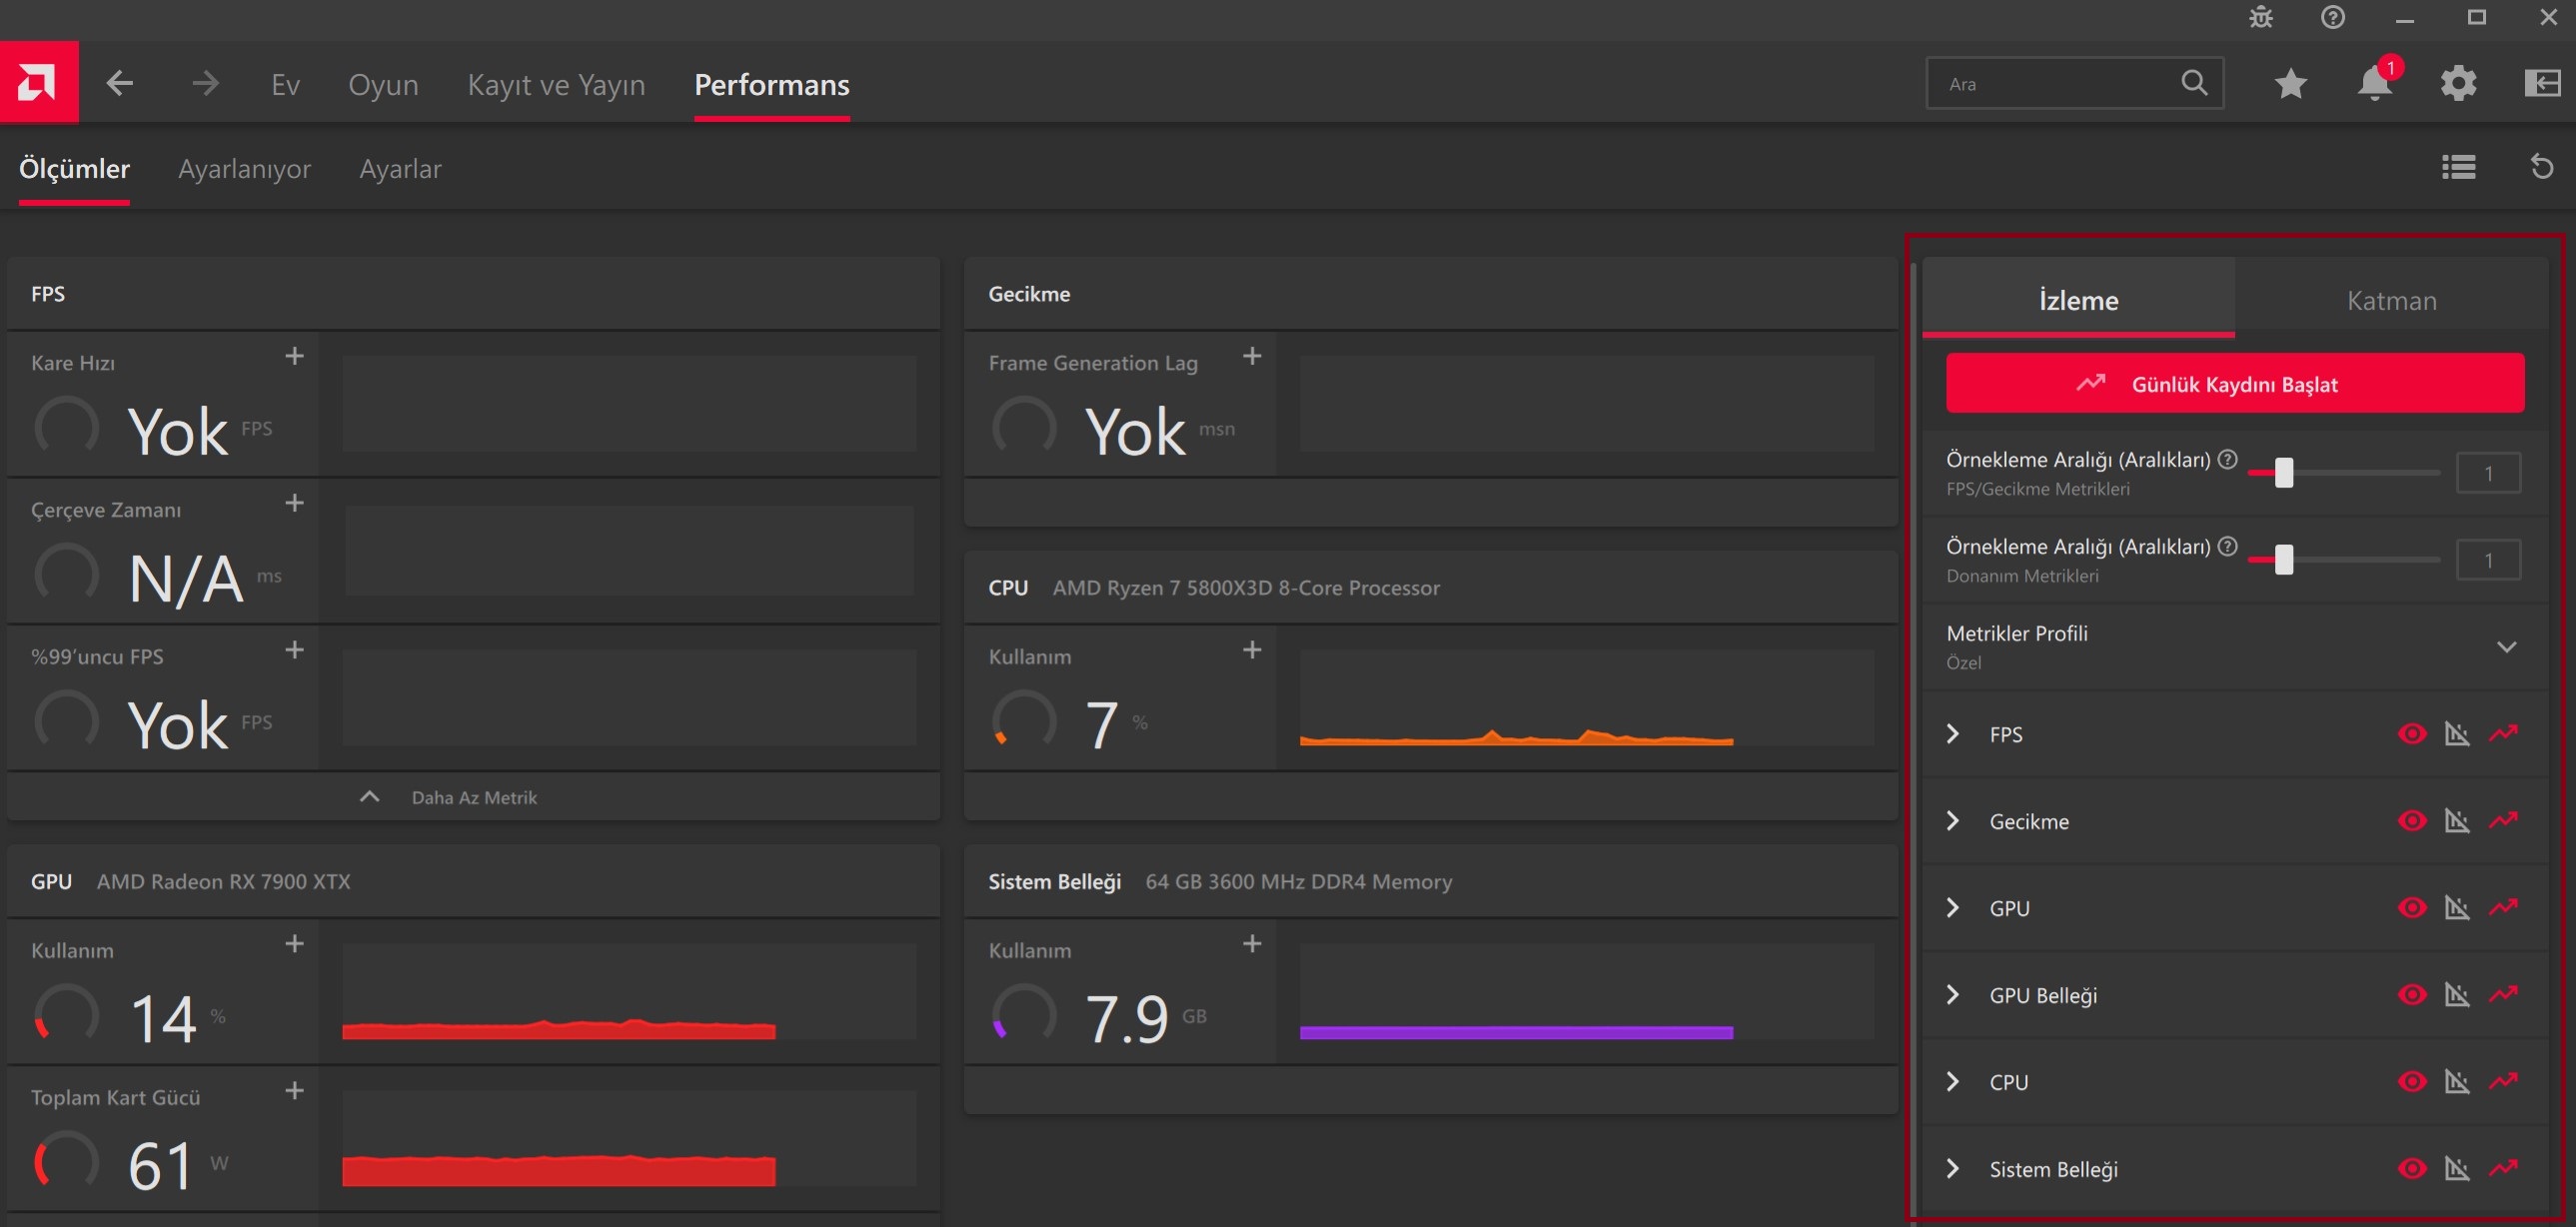Select the Performans tab

pos(772,84)
